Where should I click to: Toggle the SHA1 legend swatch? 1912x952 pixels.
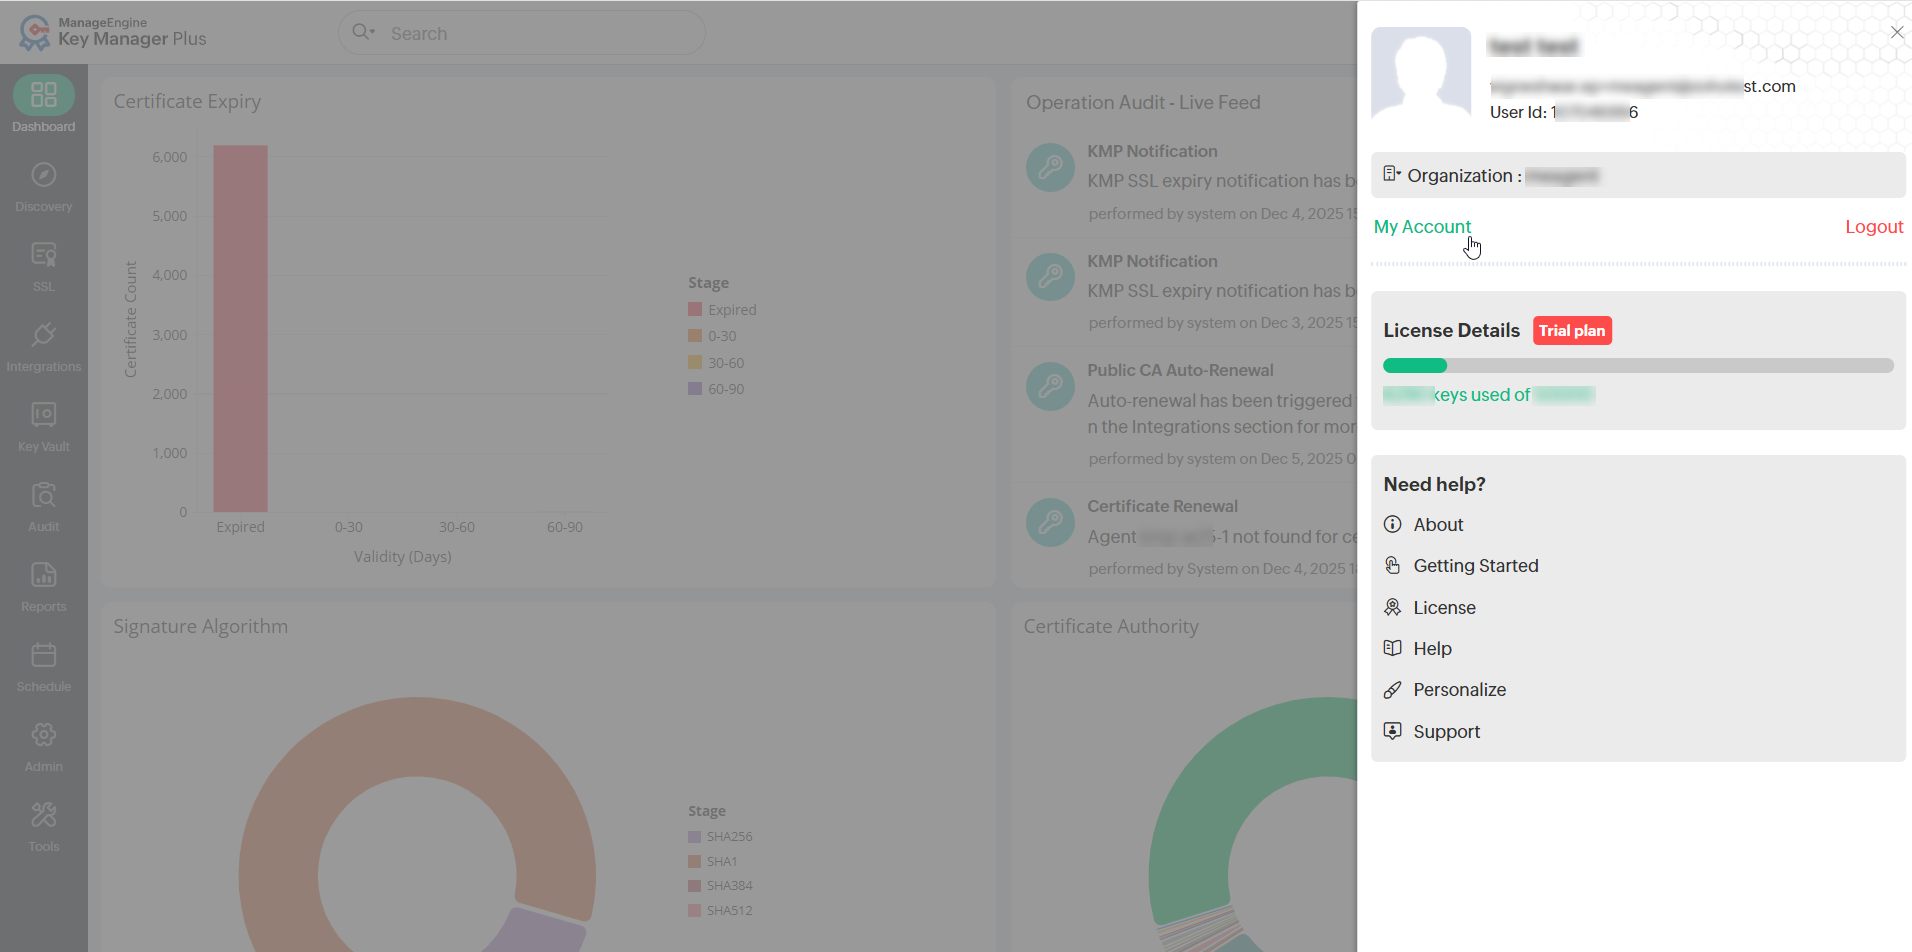(x=694, y=861)
